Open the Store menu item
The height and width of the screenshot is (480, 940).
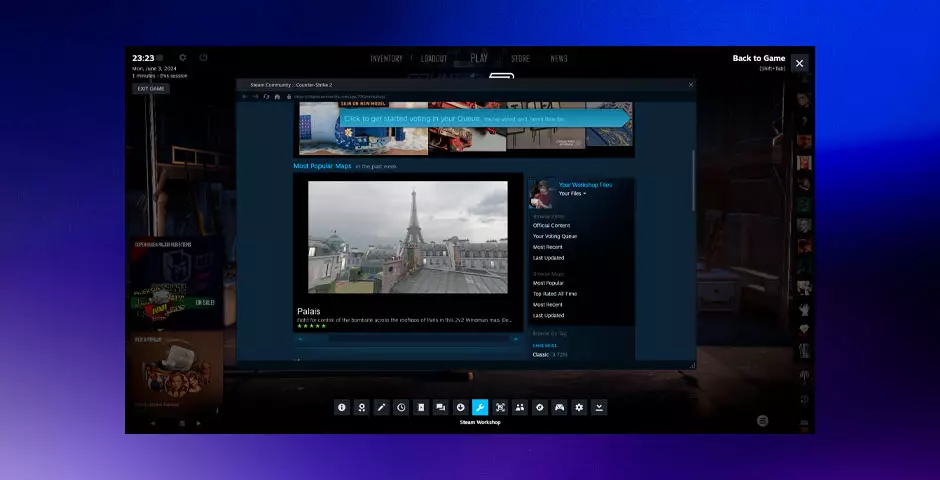pyautogui.click(x=520, y=59)
